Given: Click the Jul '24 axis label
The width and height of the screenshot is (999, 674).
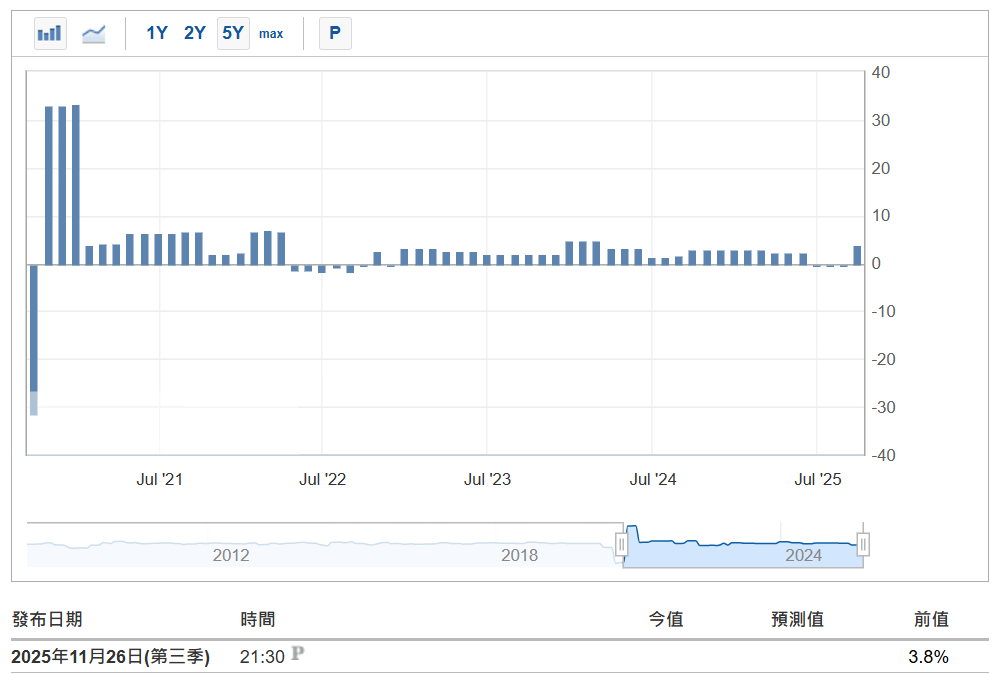Looking at the screenshot, I should 654,479.
